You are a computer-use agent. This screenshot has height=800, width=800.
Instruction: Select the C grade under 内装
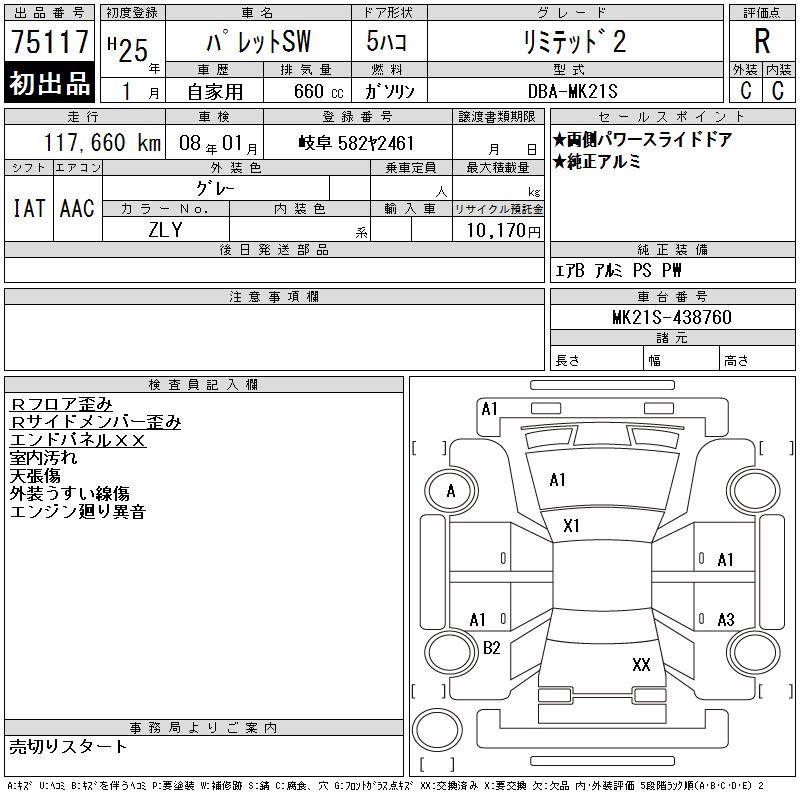pyautogui.click(x=778, y=91)
